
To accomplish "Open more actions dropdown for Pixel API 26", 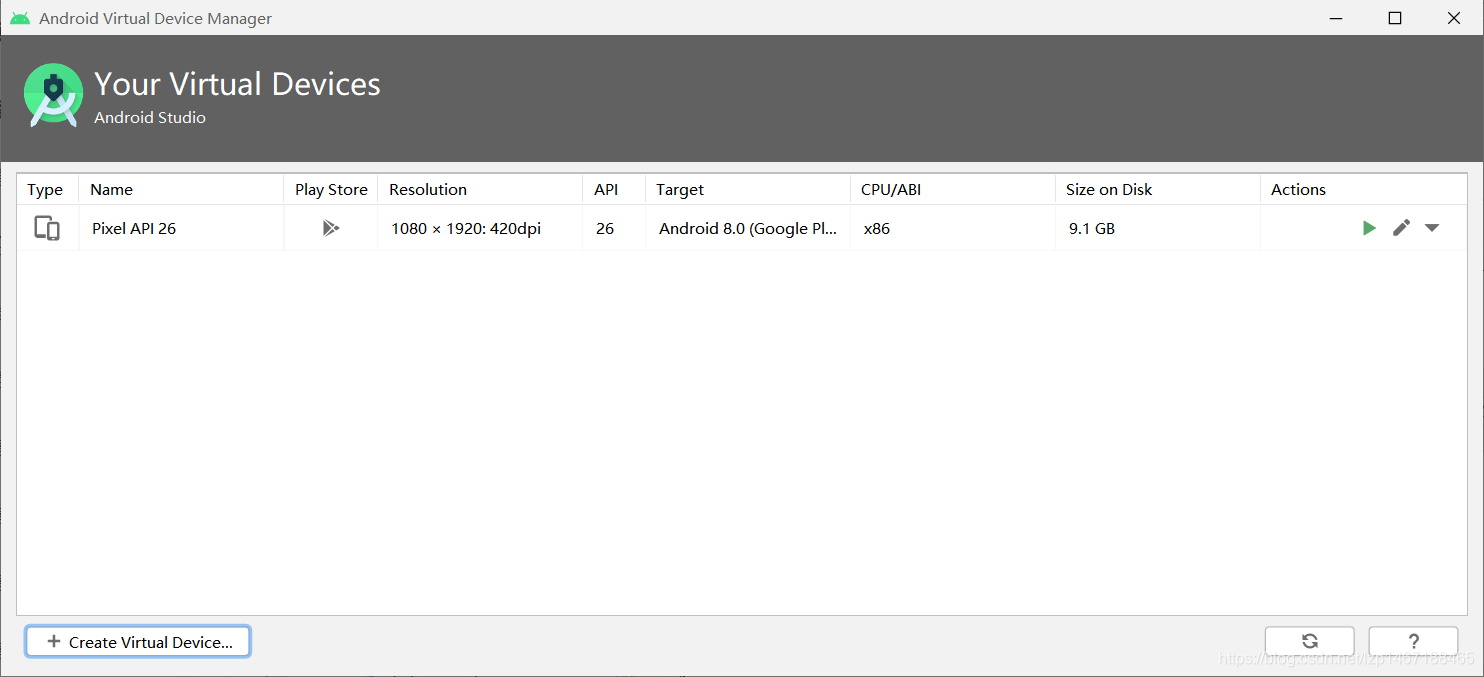I will (1432, 228).
